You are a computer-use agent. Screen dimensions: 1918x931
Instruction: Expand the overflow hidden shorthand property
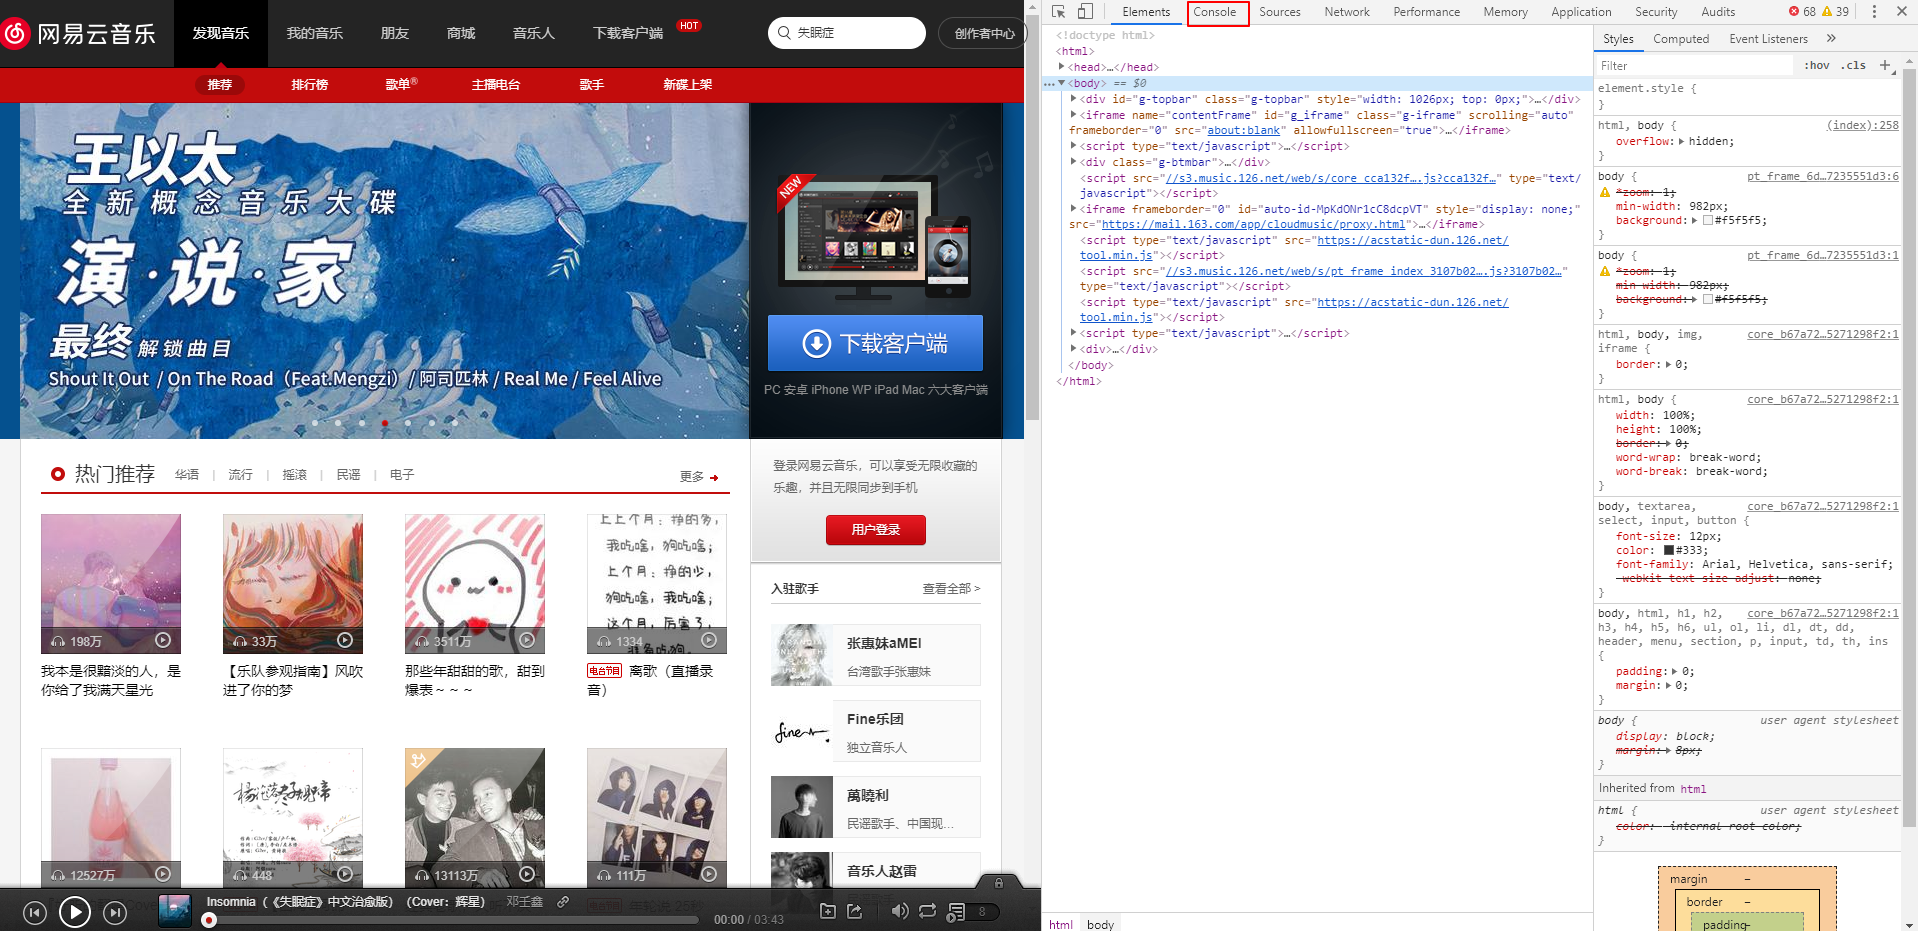pyautogui.click(x=1681, y=142)
